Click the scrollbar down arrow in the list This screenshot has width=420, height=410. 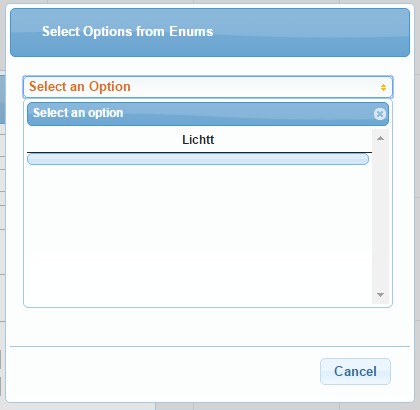380,295
